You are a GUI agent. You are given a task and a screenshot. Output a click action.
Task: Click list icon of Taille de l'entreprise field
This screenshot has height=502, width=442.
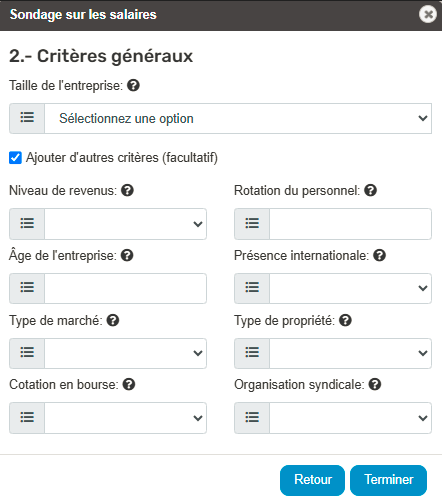pyautogui.click(x=27, y=118)
